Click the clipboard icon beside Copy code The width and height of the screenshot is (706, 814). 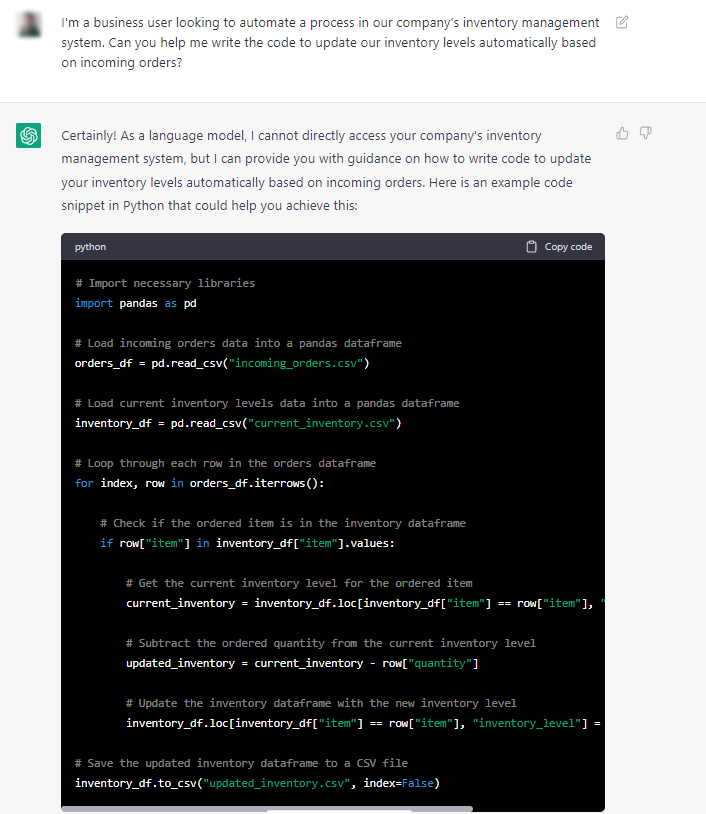[x=531, y=247]
